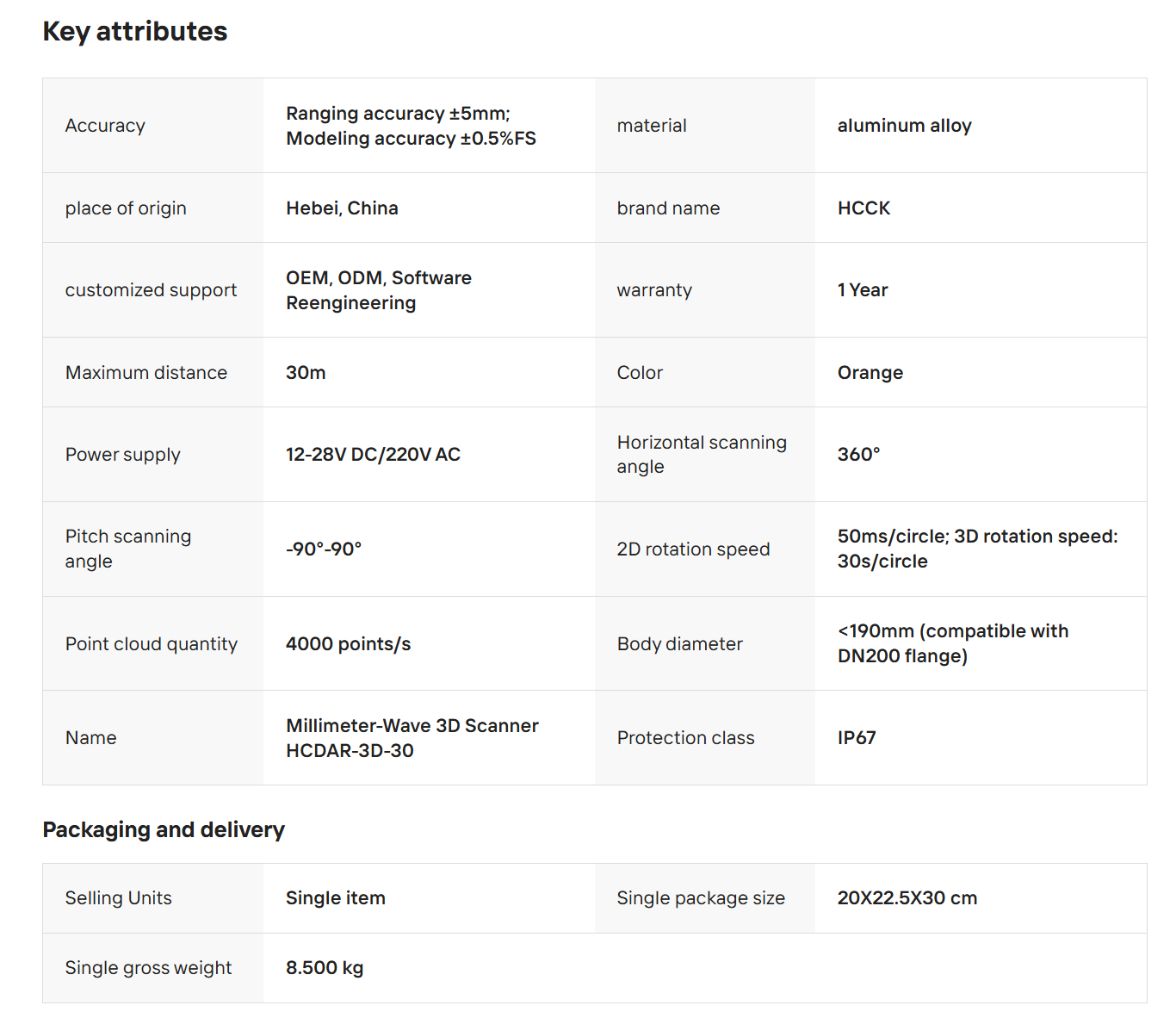Click the Orange color value
Viewport: 1176px width, 1024px height.
[870, 372]
